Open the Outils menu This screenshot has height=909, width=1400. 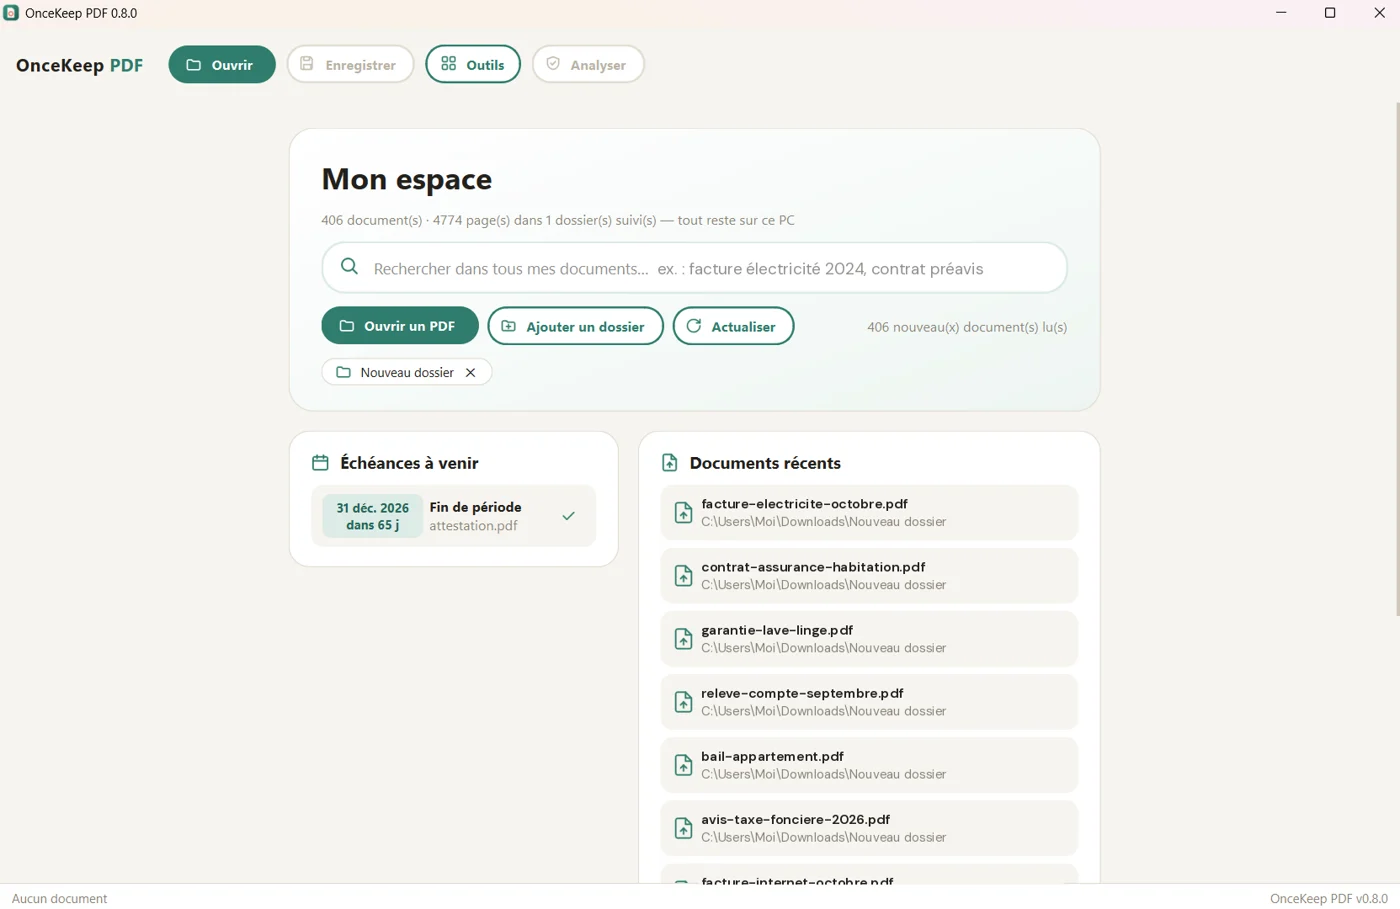click(473, 65)
